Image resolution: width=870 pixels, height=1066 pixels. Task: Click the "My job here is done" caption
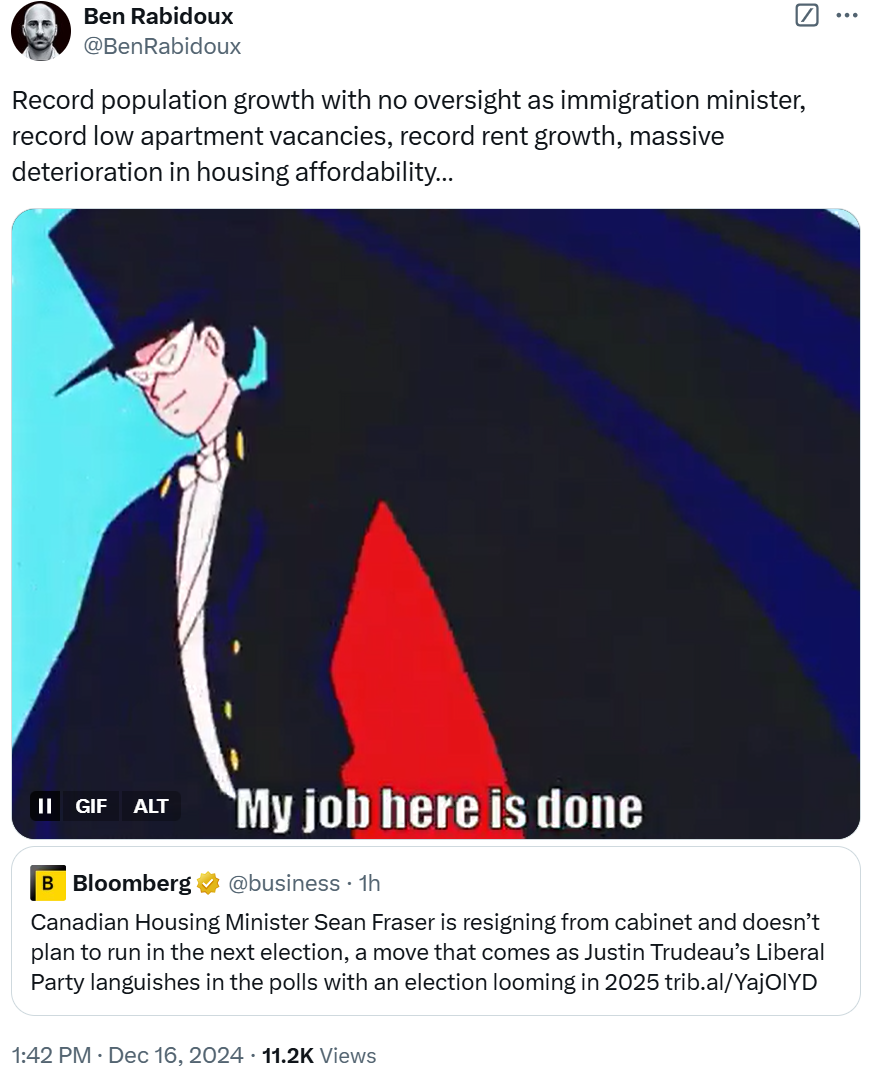439,809
